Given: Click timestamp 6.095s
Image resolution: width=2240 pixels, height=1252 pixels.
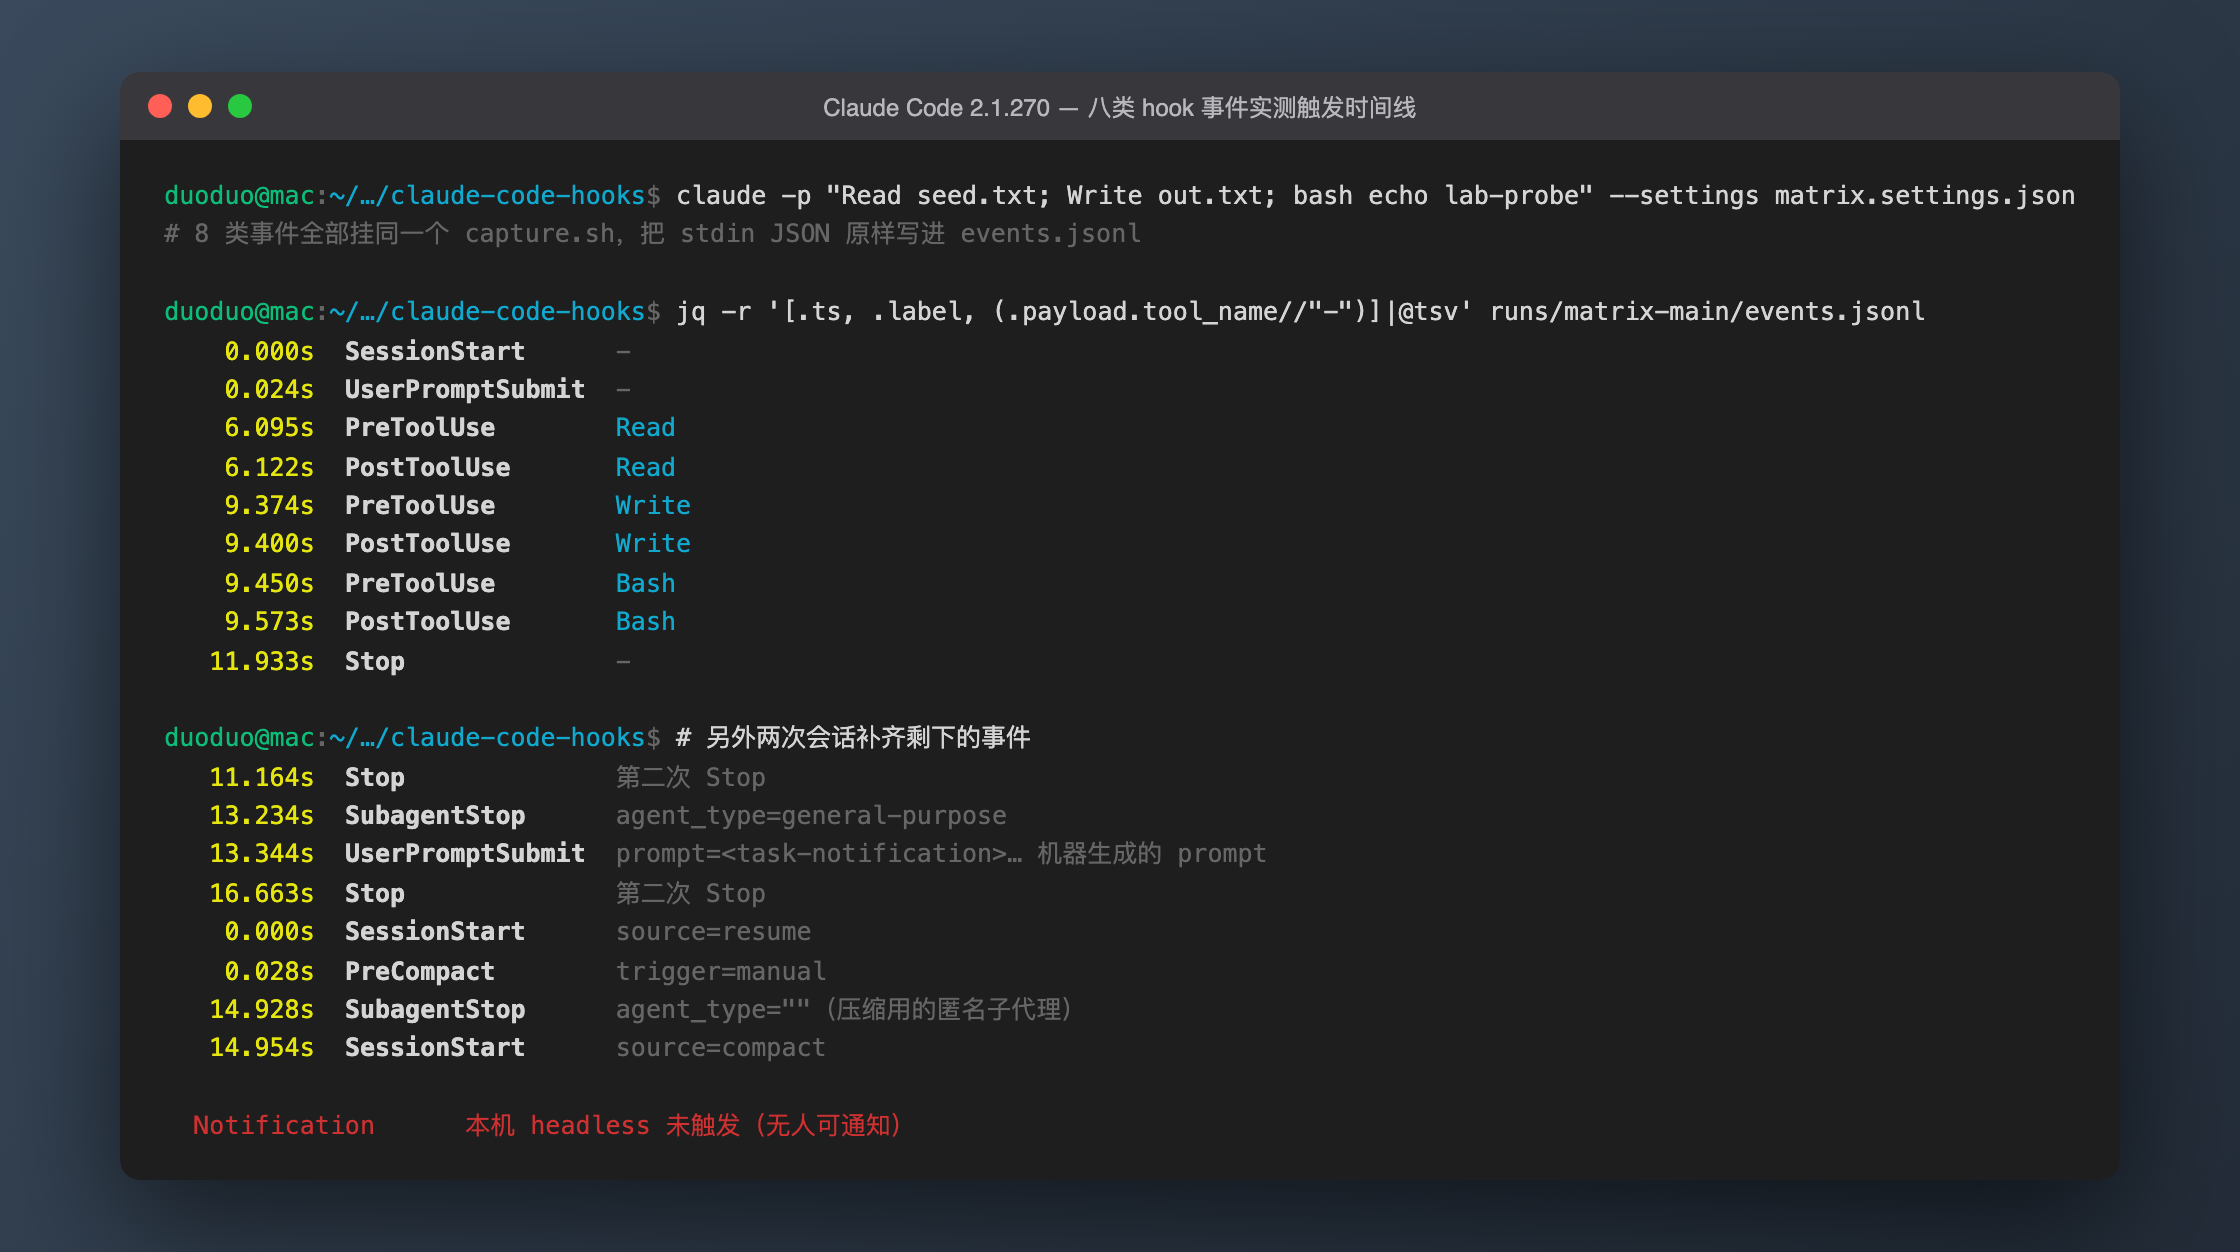Looking at the screenshot, I should [x=269, y=427].
